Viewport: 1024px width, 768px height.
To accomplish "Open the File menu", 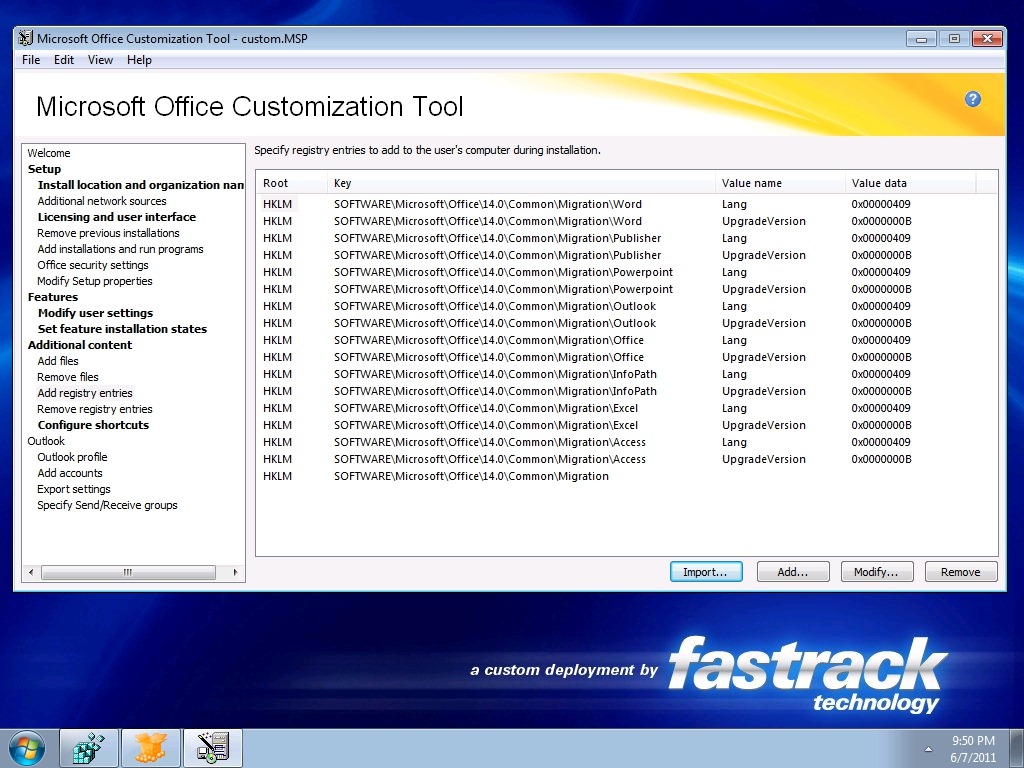I will (31, 60).
